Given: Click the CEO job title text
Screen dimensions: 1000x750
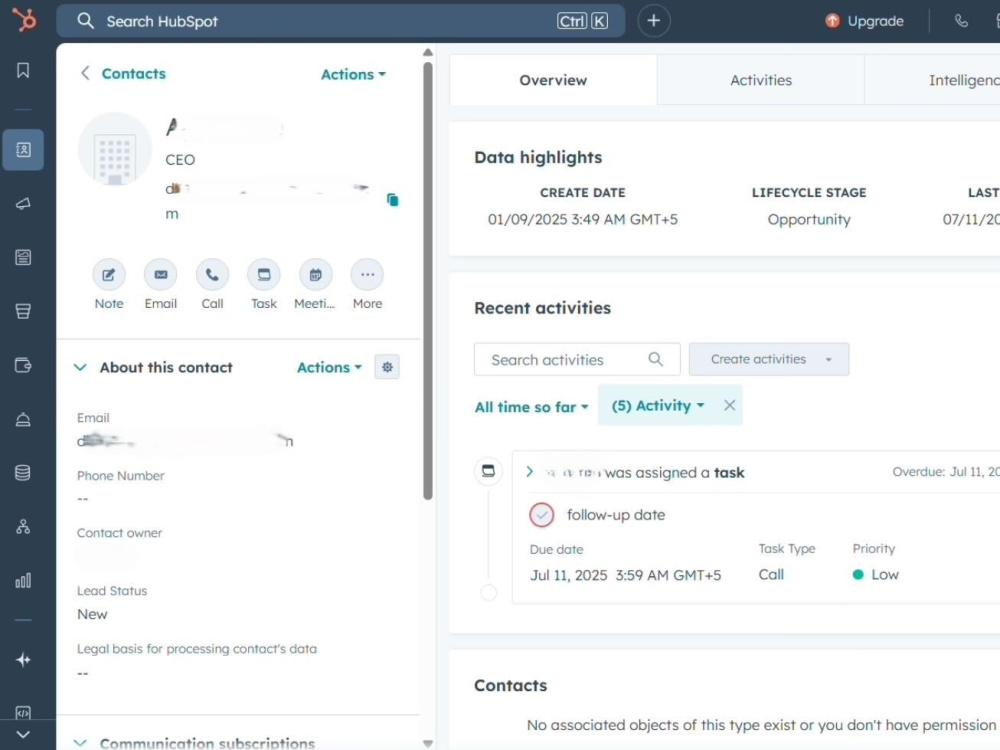Looking at the screenshot, I should 180,159.
